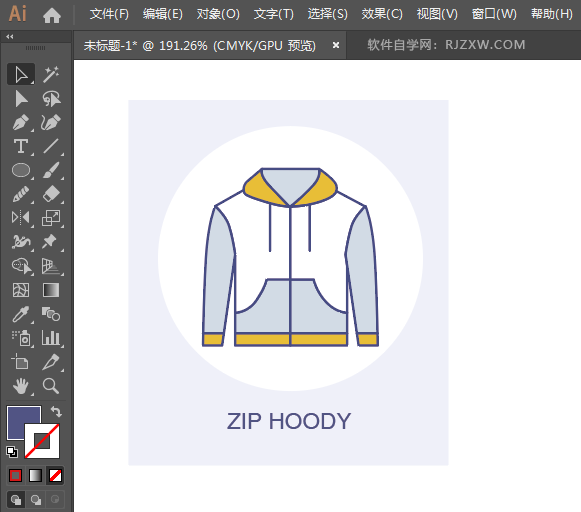Pick the Gradient tool
Image resolution: width=581 pixels, height=512 pixels.
[x=51, y=290]
